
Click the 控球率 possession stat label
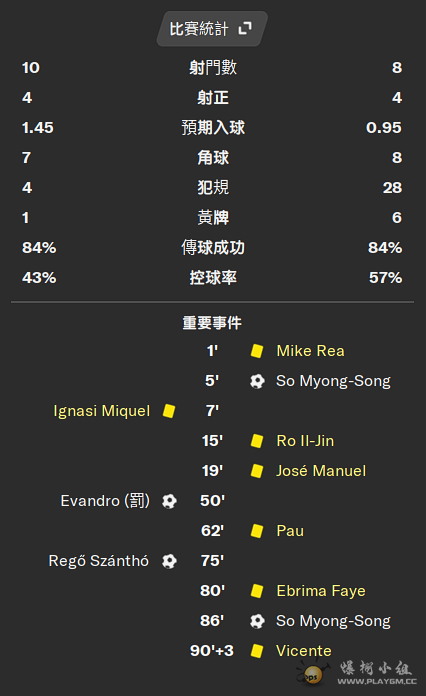(x=213, y=278)
